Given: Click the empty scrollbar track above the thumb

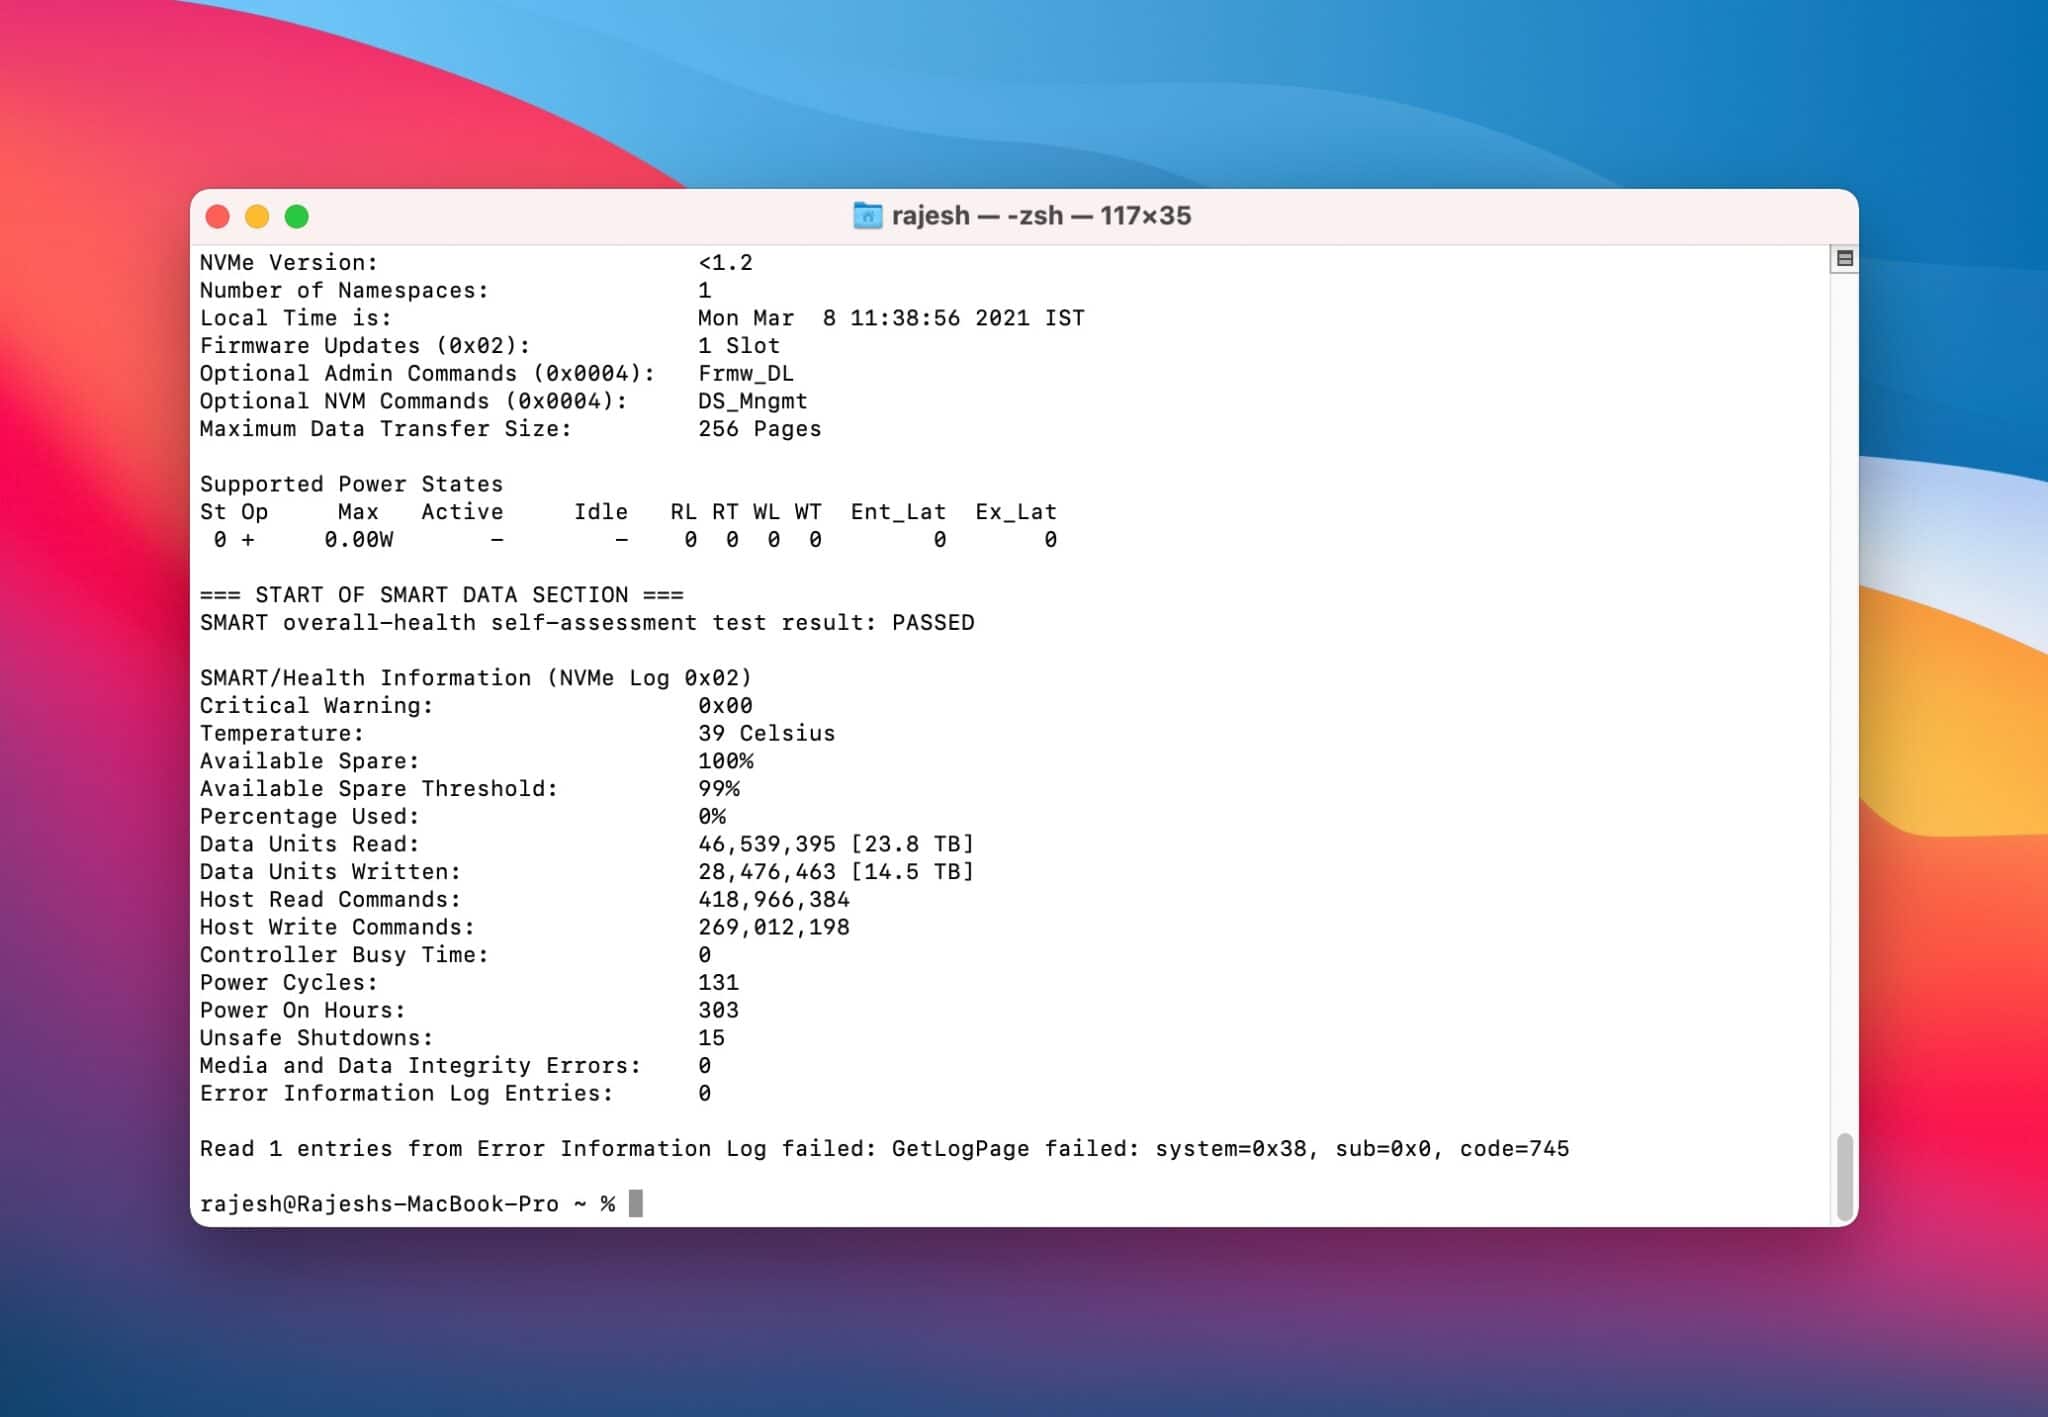Looking at the screenshot, I should (1844, 700).
